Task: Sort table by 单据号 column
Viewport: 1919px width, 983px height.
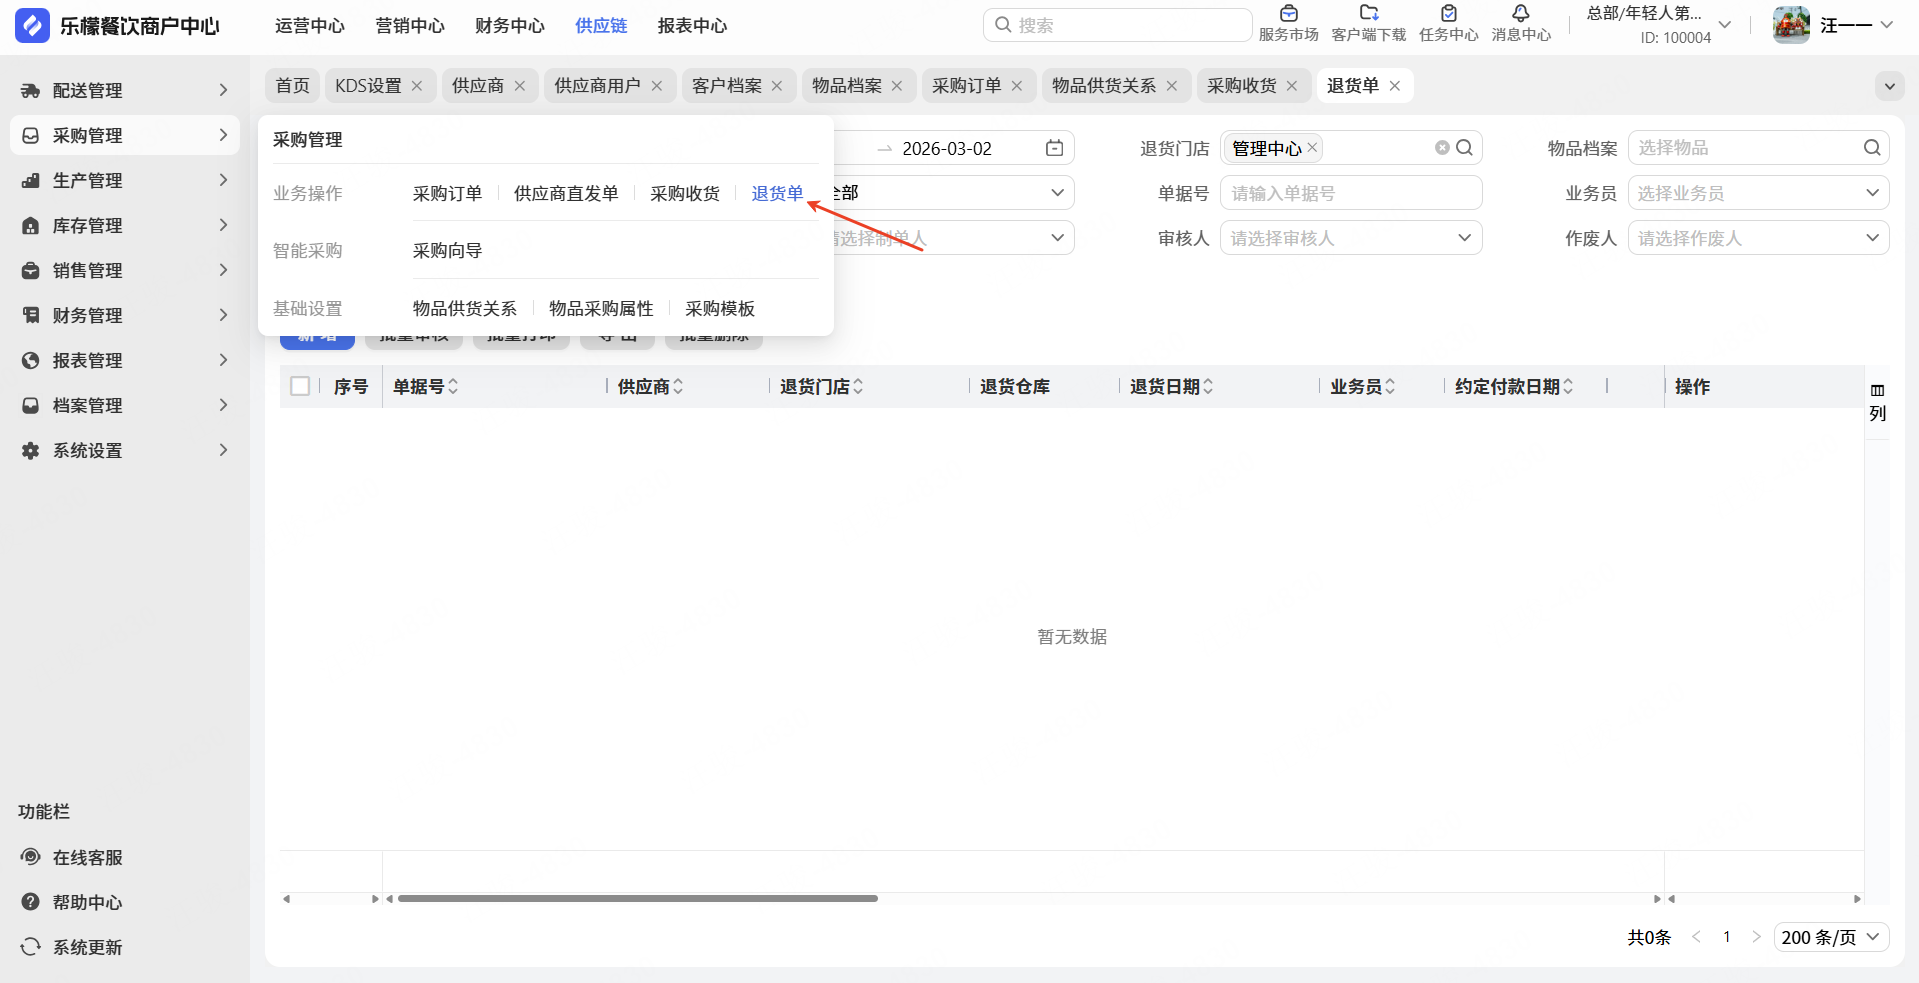Action: (453, 386)
